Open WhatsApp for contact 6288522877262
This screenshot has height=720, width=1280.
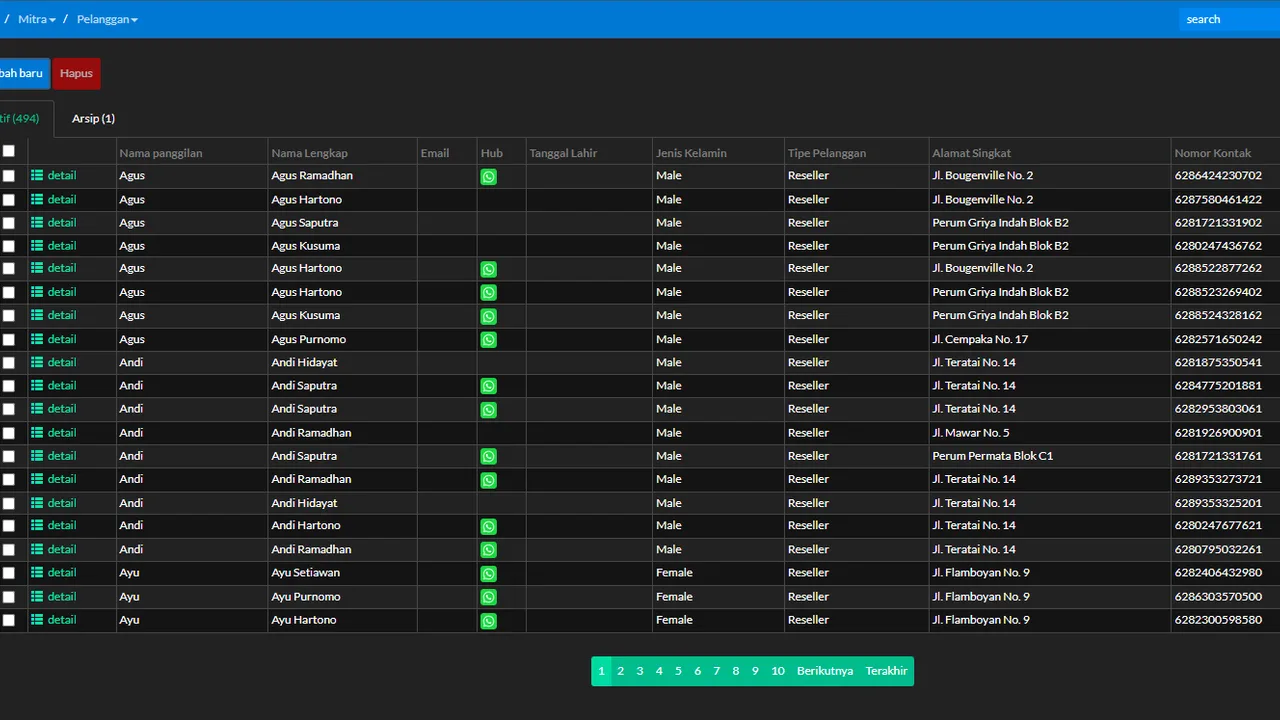click(x=488, y=269)
